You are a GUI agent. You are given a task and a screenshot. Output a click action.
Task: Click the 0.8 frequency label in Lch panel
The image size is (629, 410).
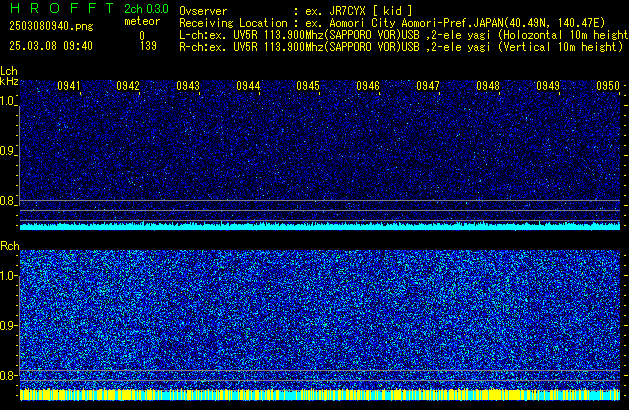click(x=8, y=201)
